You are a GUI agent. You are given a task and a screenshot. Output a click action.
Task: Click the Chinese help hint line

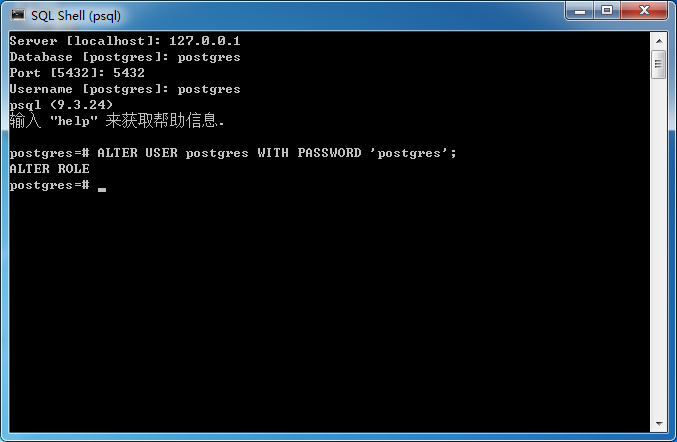pos(117,120)
